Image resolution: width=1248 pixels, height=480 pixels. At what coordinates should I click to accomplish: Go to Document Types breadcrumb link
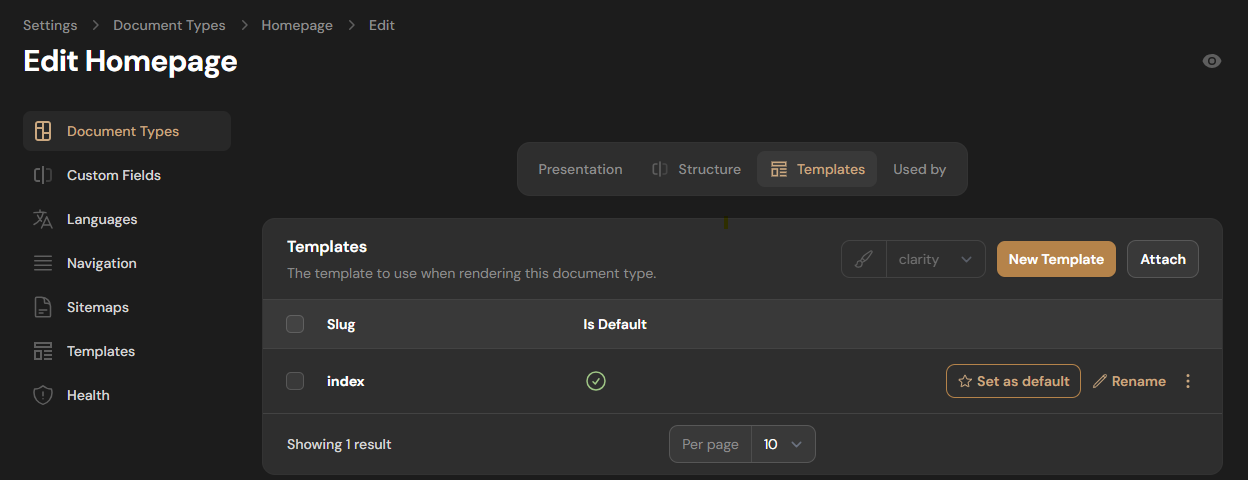click(169, 25)
